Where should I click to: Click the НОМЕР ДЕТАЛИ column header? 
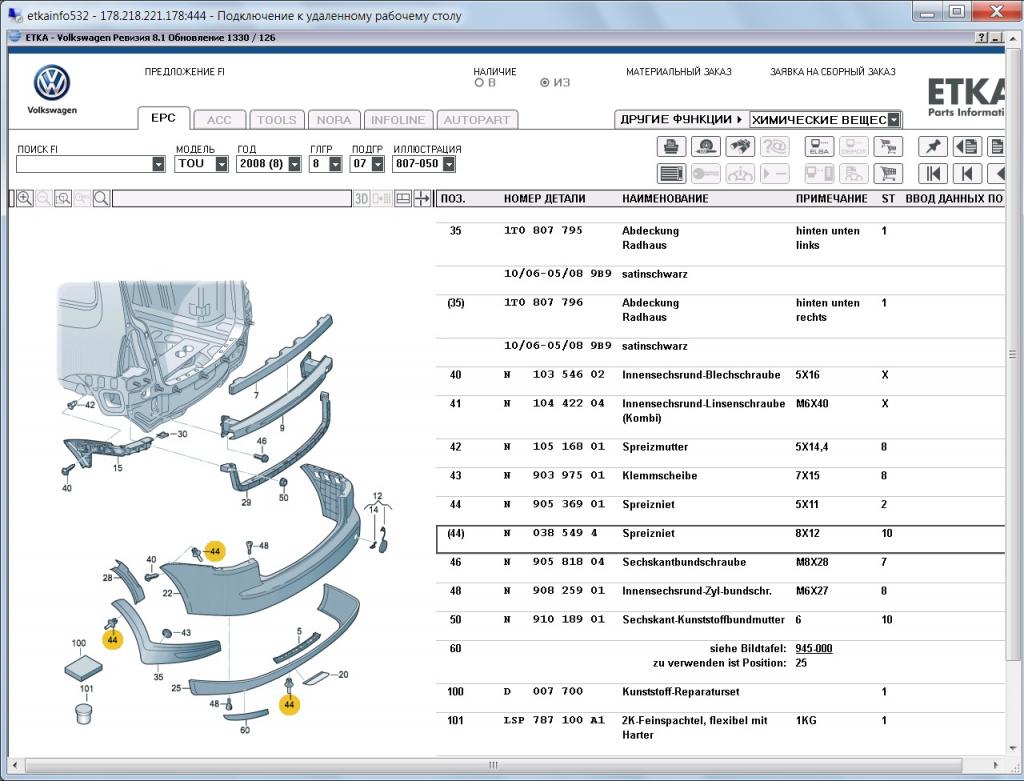point(544,199)
